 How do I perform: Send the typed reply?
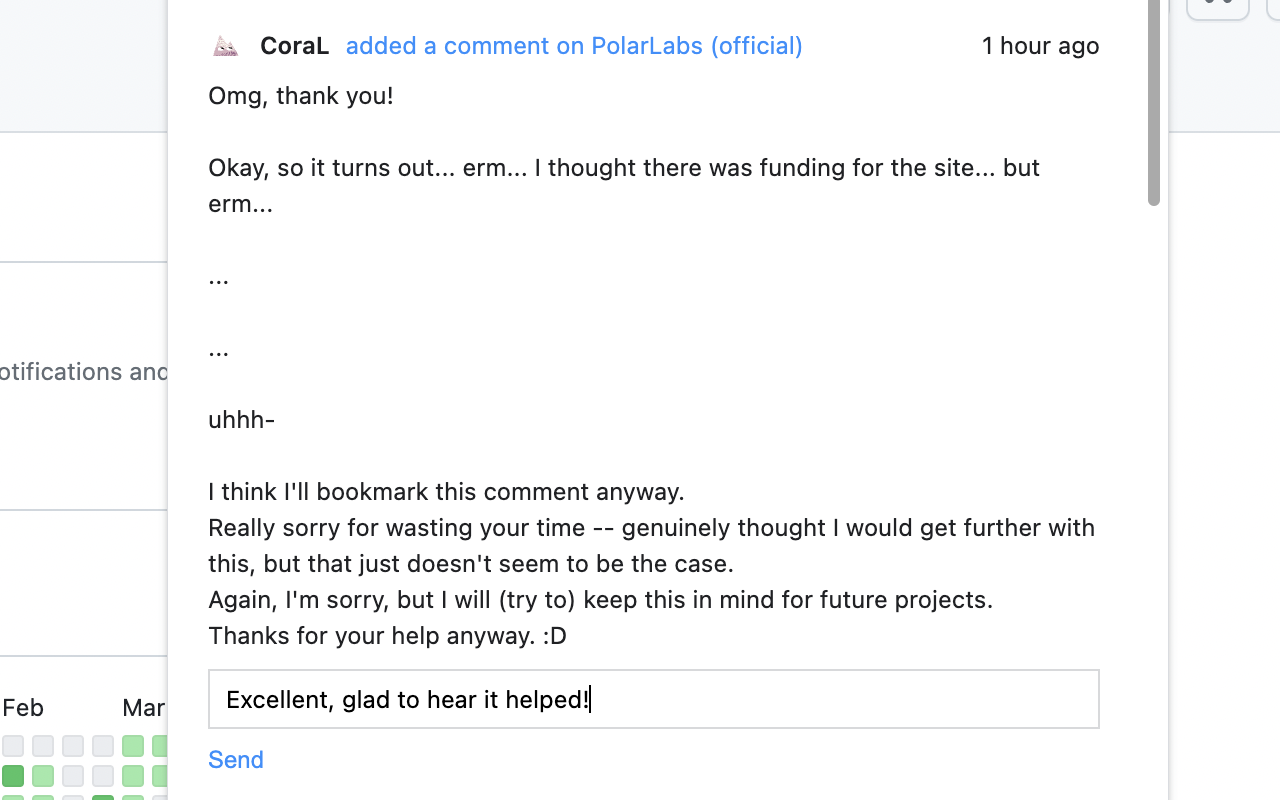pyautogui.click(x=236, y=760)
